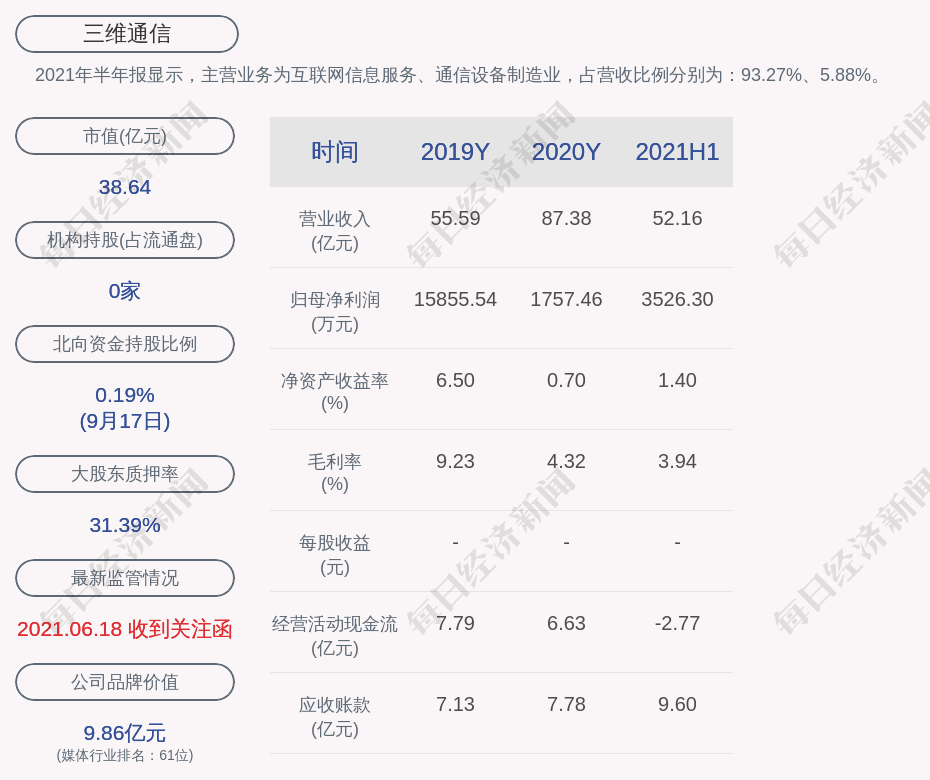Select net profit value 1757.46
The width and height of the screenshot is (930, 780).
566,300
